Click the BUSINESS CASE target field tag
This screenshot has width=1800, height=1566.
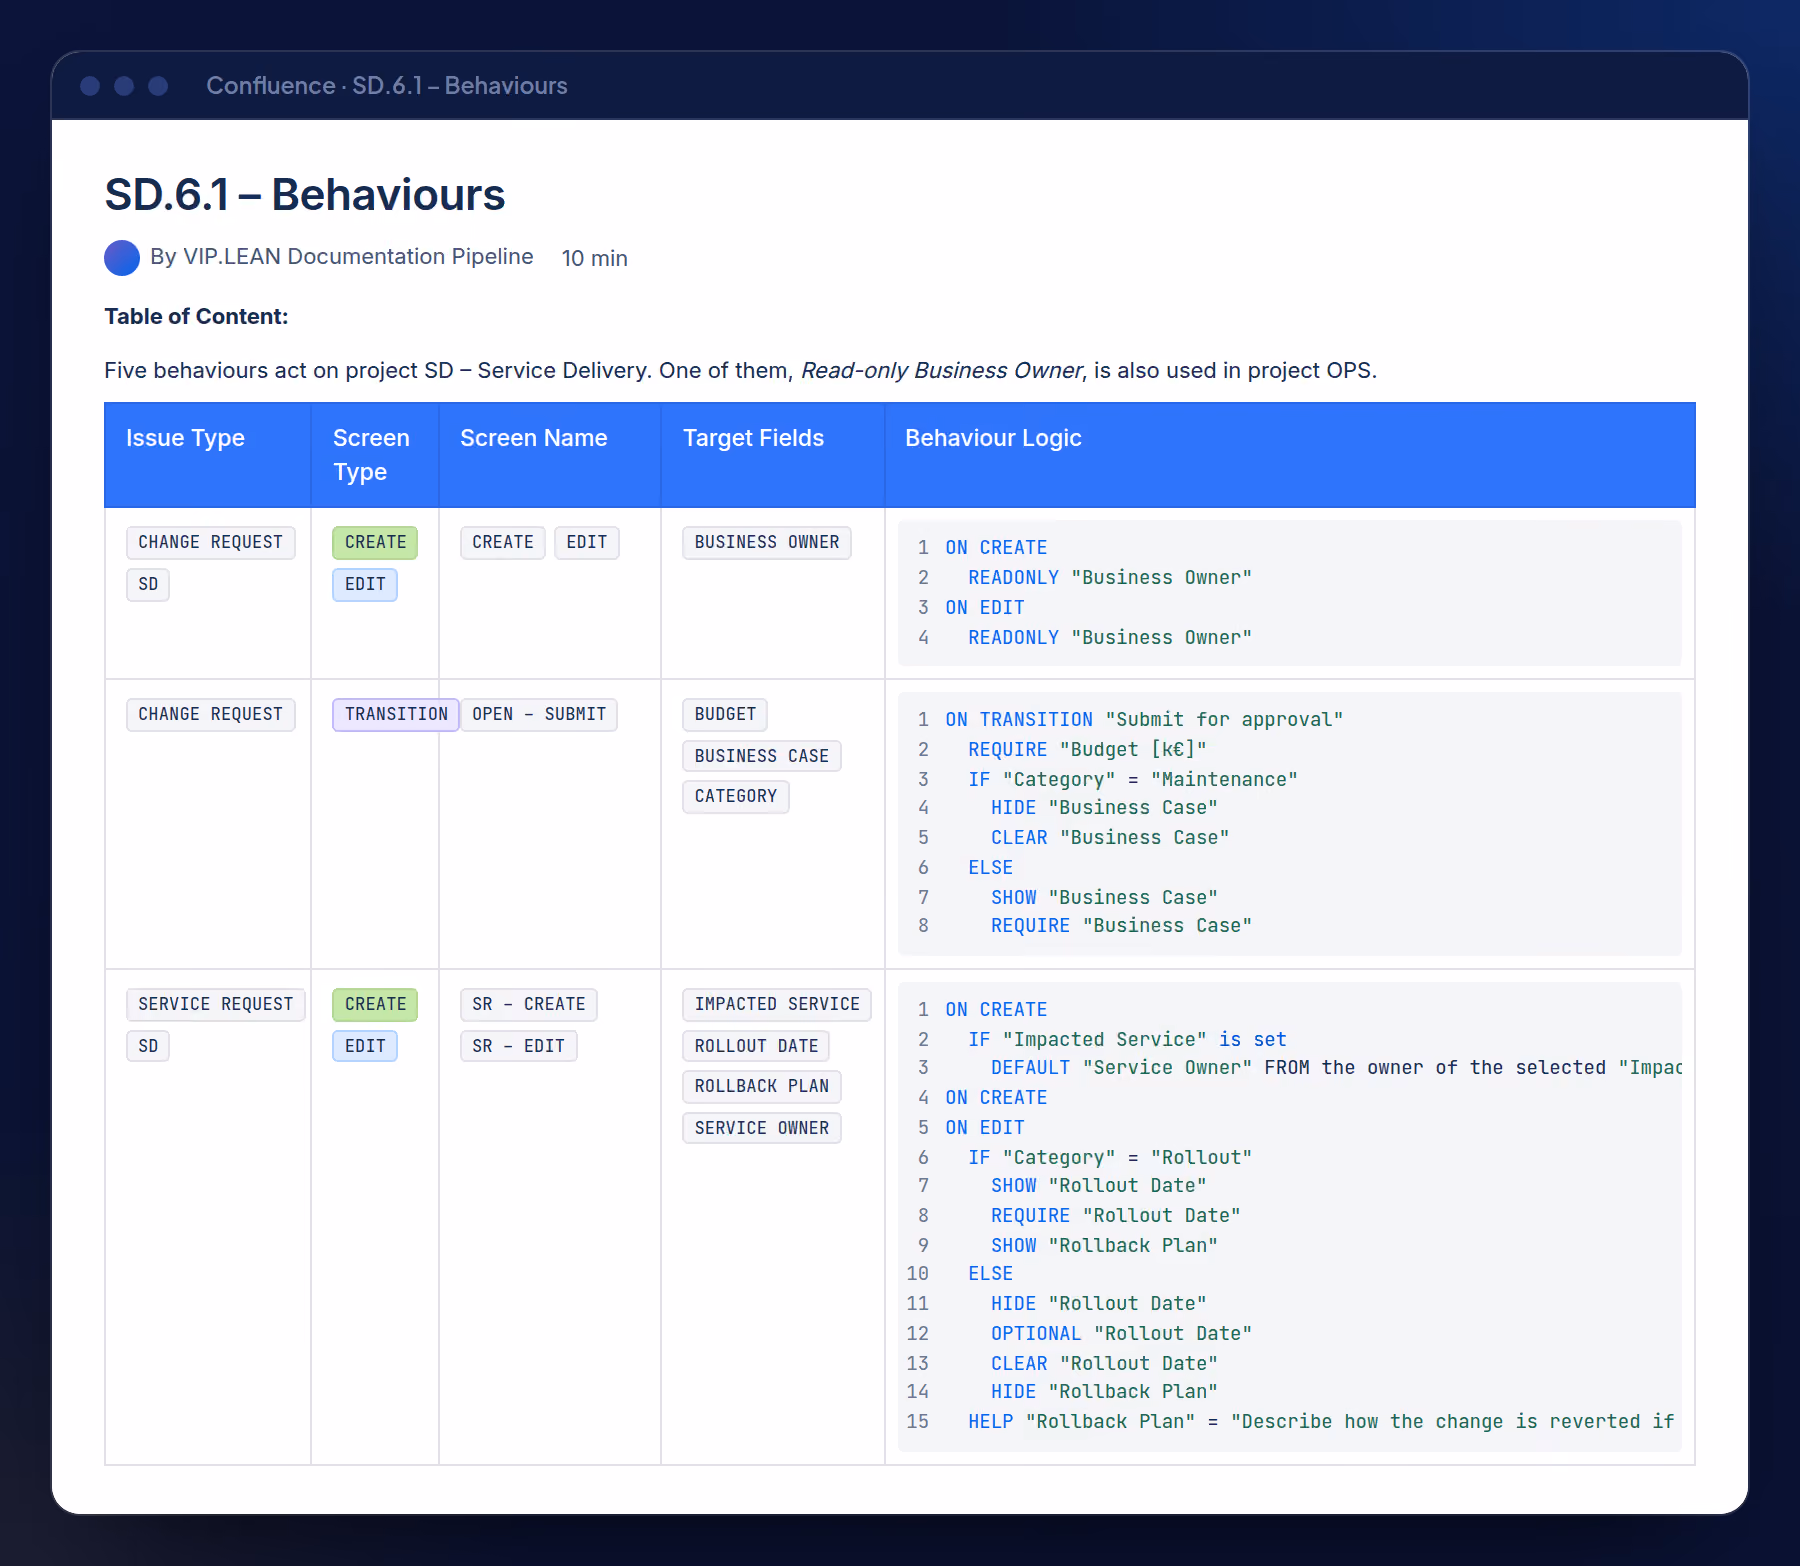point(762,756)
